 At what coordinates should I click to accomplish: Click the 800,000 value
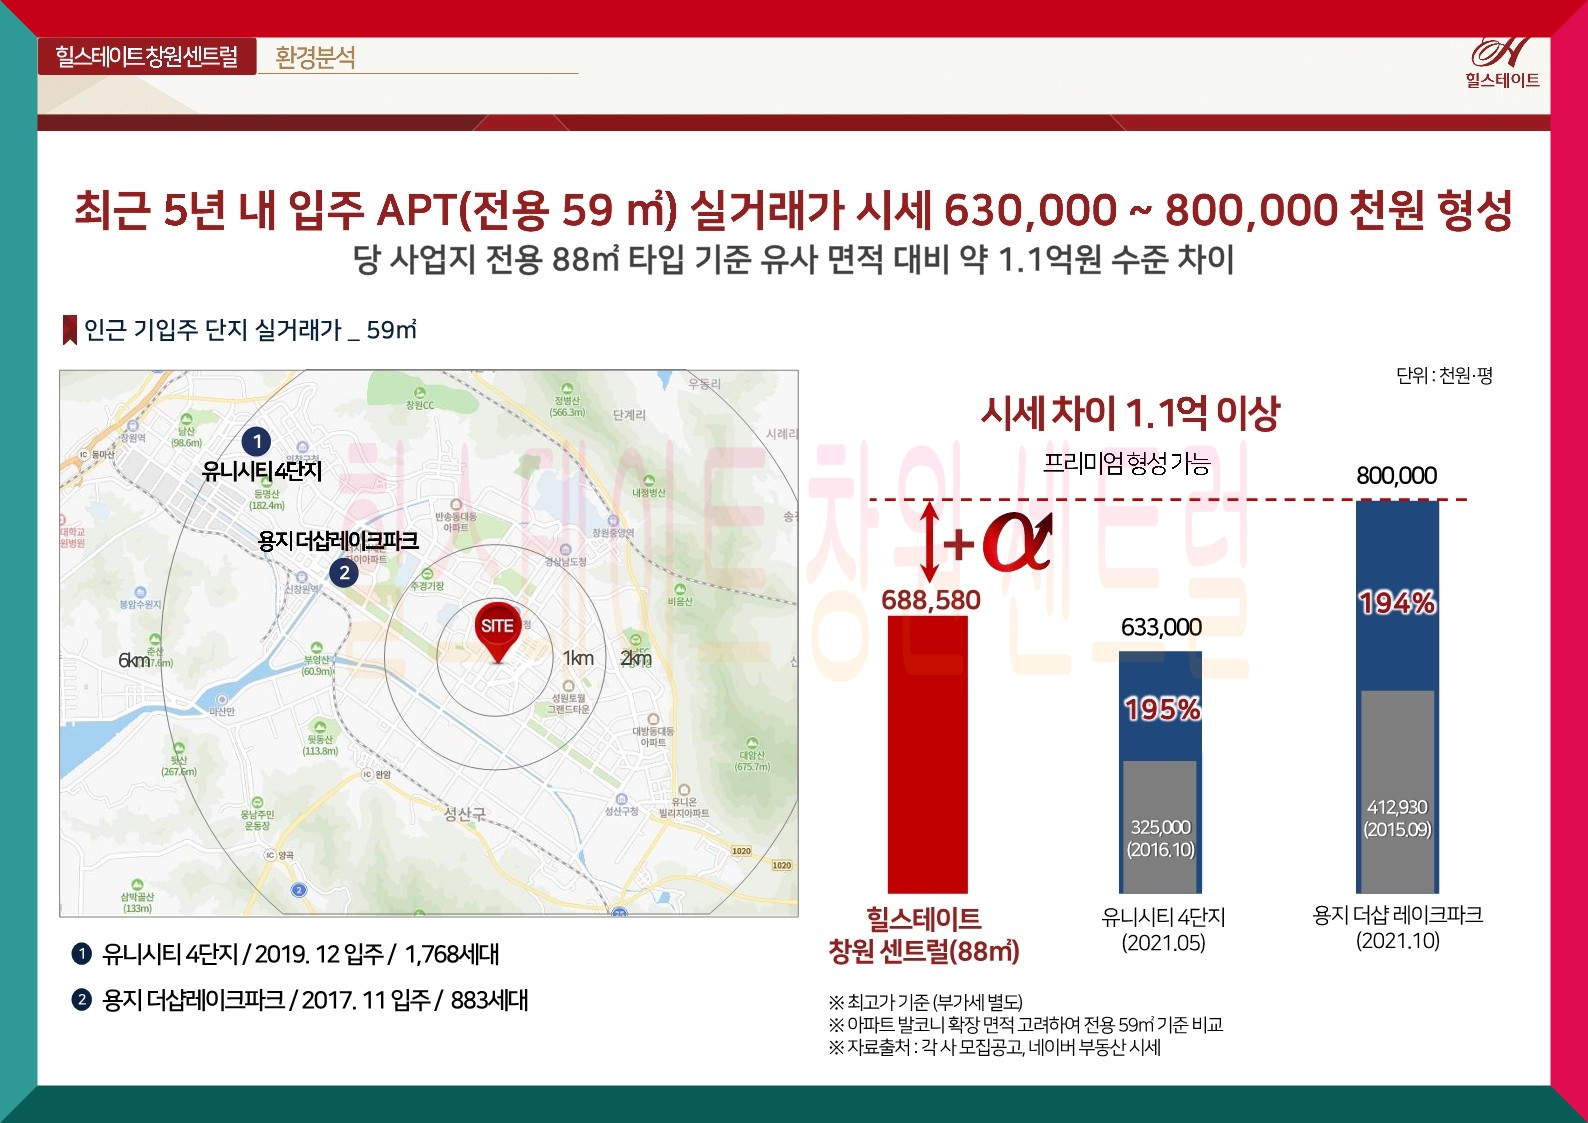click(x=1397, y=476)
